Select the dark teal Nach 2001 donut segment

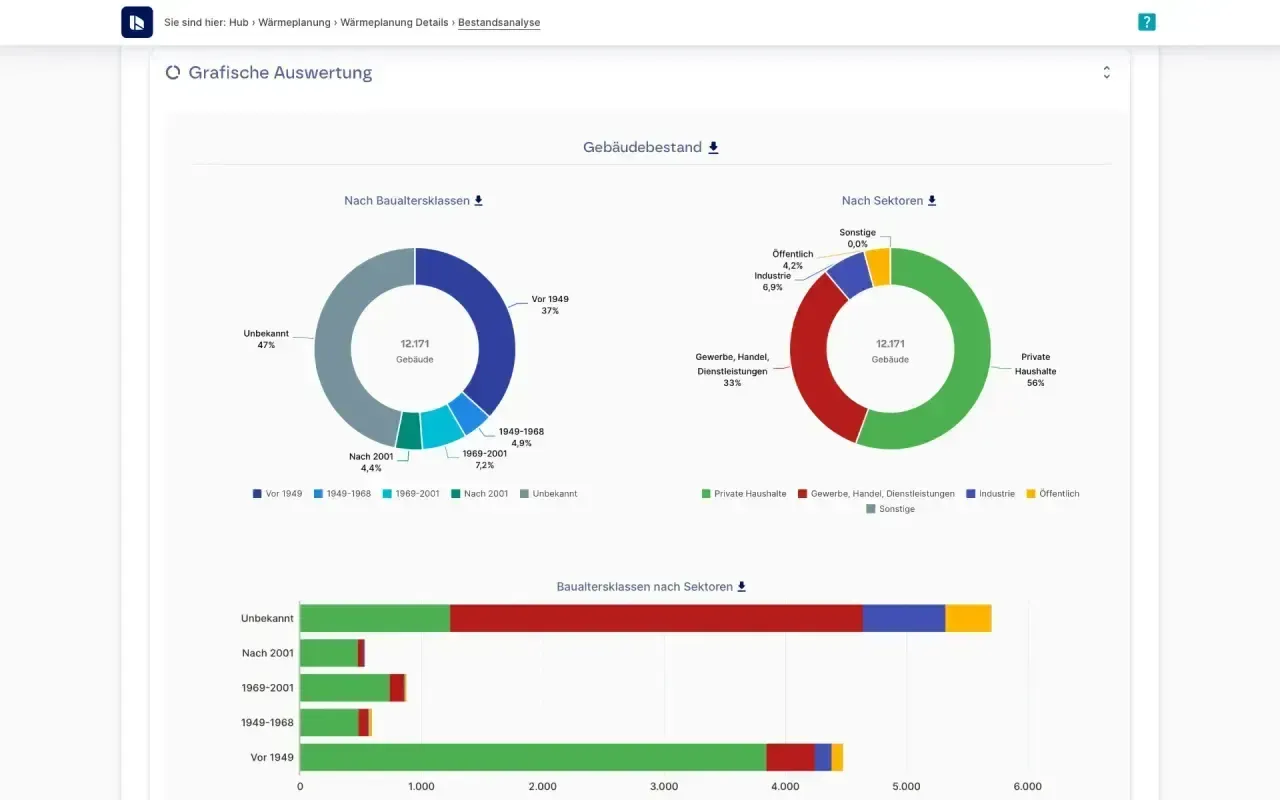coord(408,431)
